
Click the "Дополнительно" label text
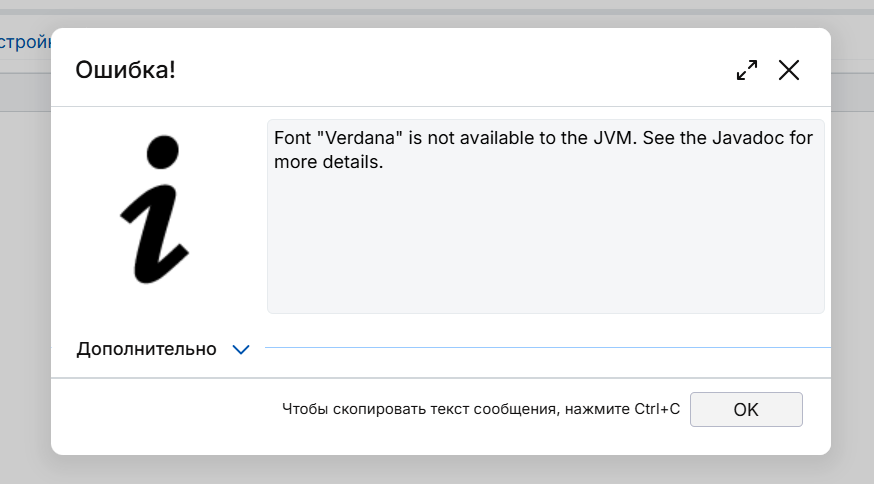[x=146, y=349]
